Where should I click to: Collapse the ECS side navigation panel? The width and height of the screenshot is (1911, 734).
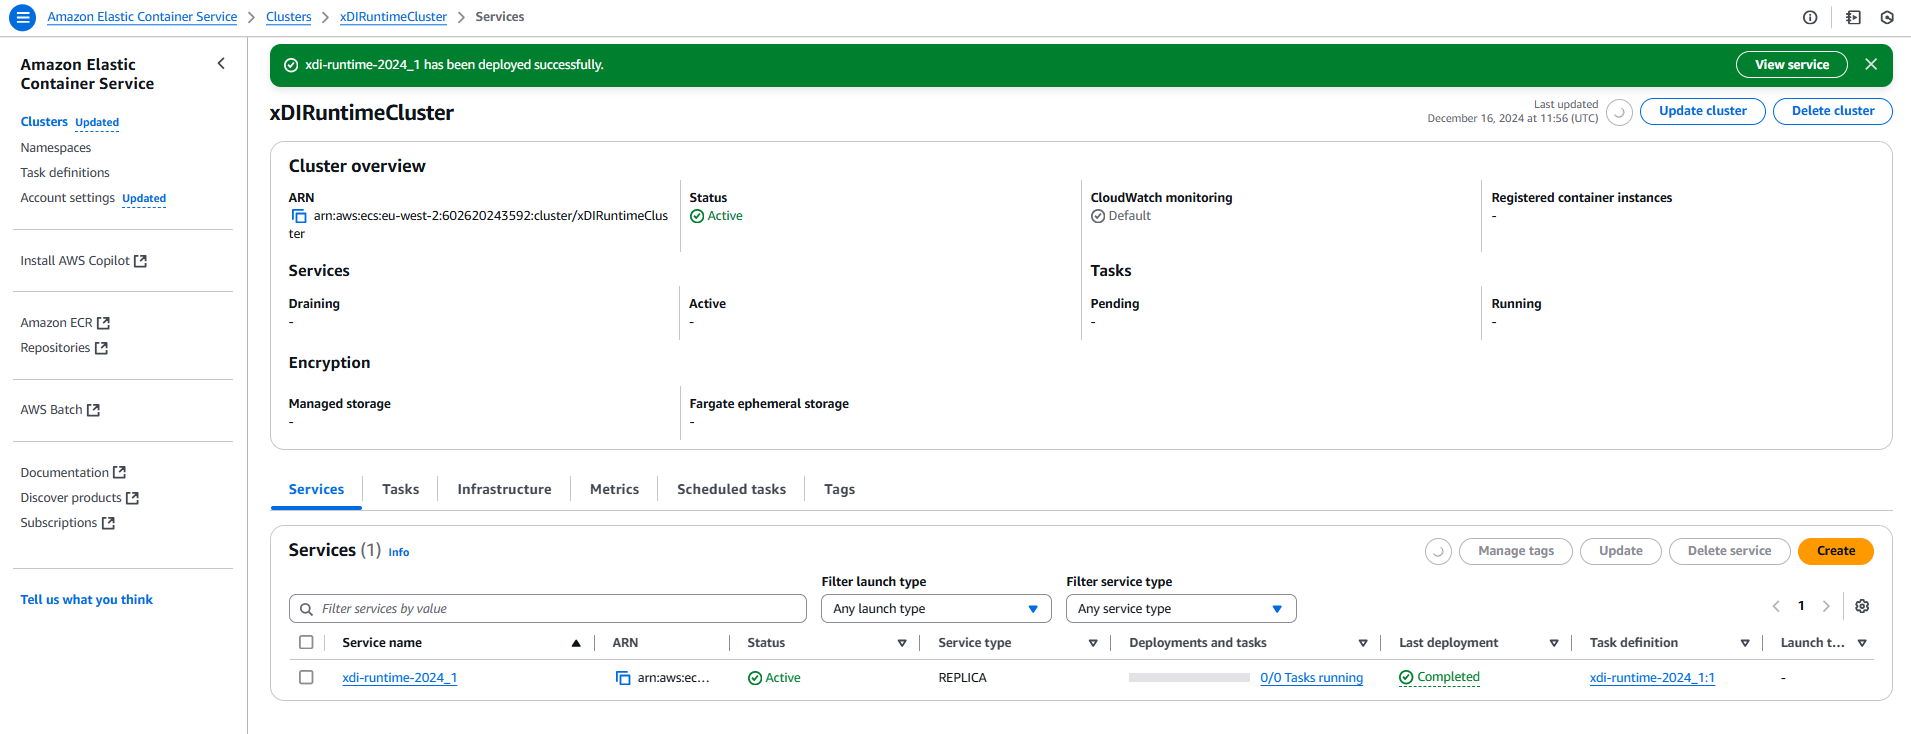pyautogui.click(x=221, y=64)
